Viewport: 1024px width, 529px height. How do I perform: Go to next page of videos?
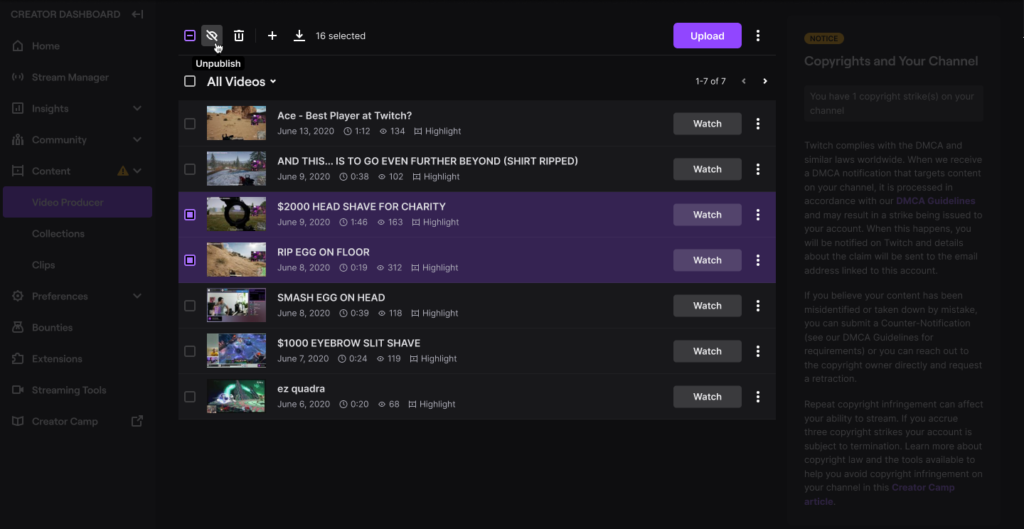point(765,82)
